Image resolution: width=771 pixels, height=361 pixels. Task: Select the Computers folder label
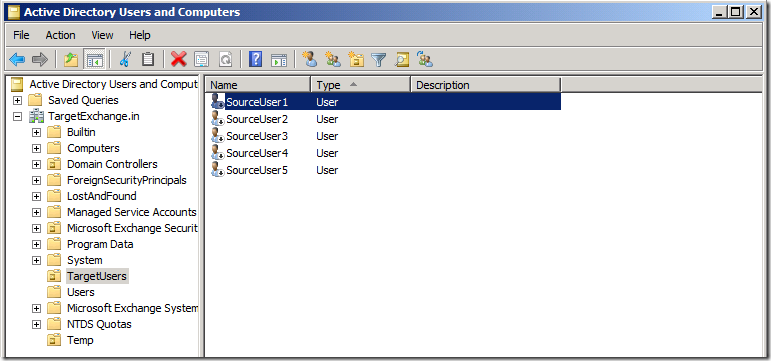coord(93,149)
